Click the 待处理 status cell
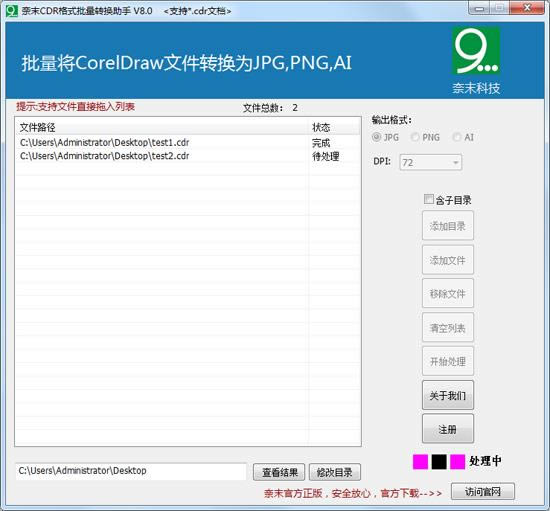This screenshot has width=550, height=511. [x=326, y=156]
